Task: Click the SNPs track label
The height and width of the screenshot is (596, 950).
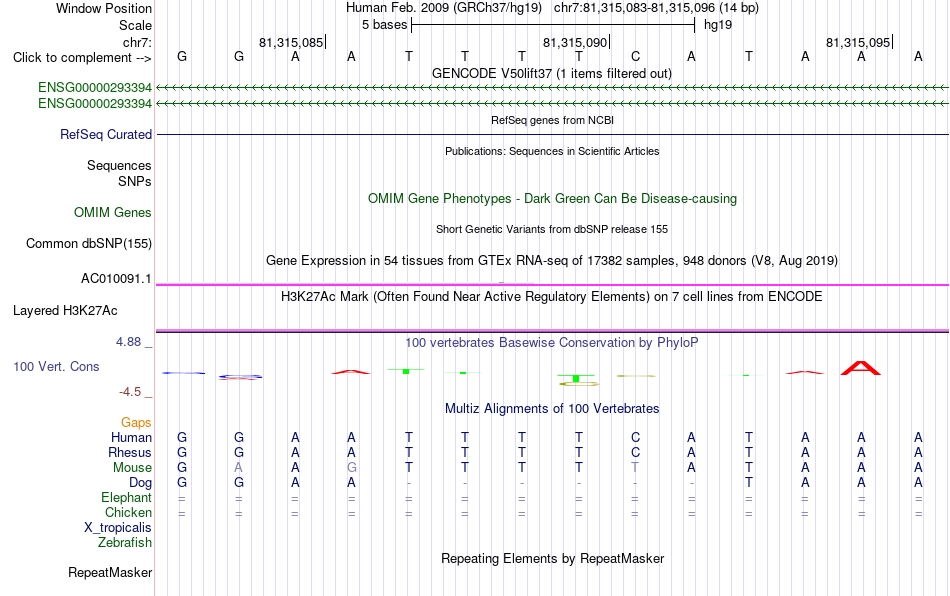Action: [135, 181]
